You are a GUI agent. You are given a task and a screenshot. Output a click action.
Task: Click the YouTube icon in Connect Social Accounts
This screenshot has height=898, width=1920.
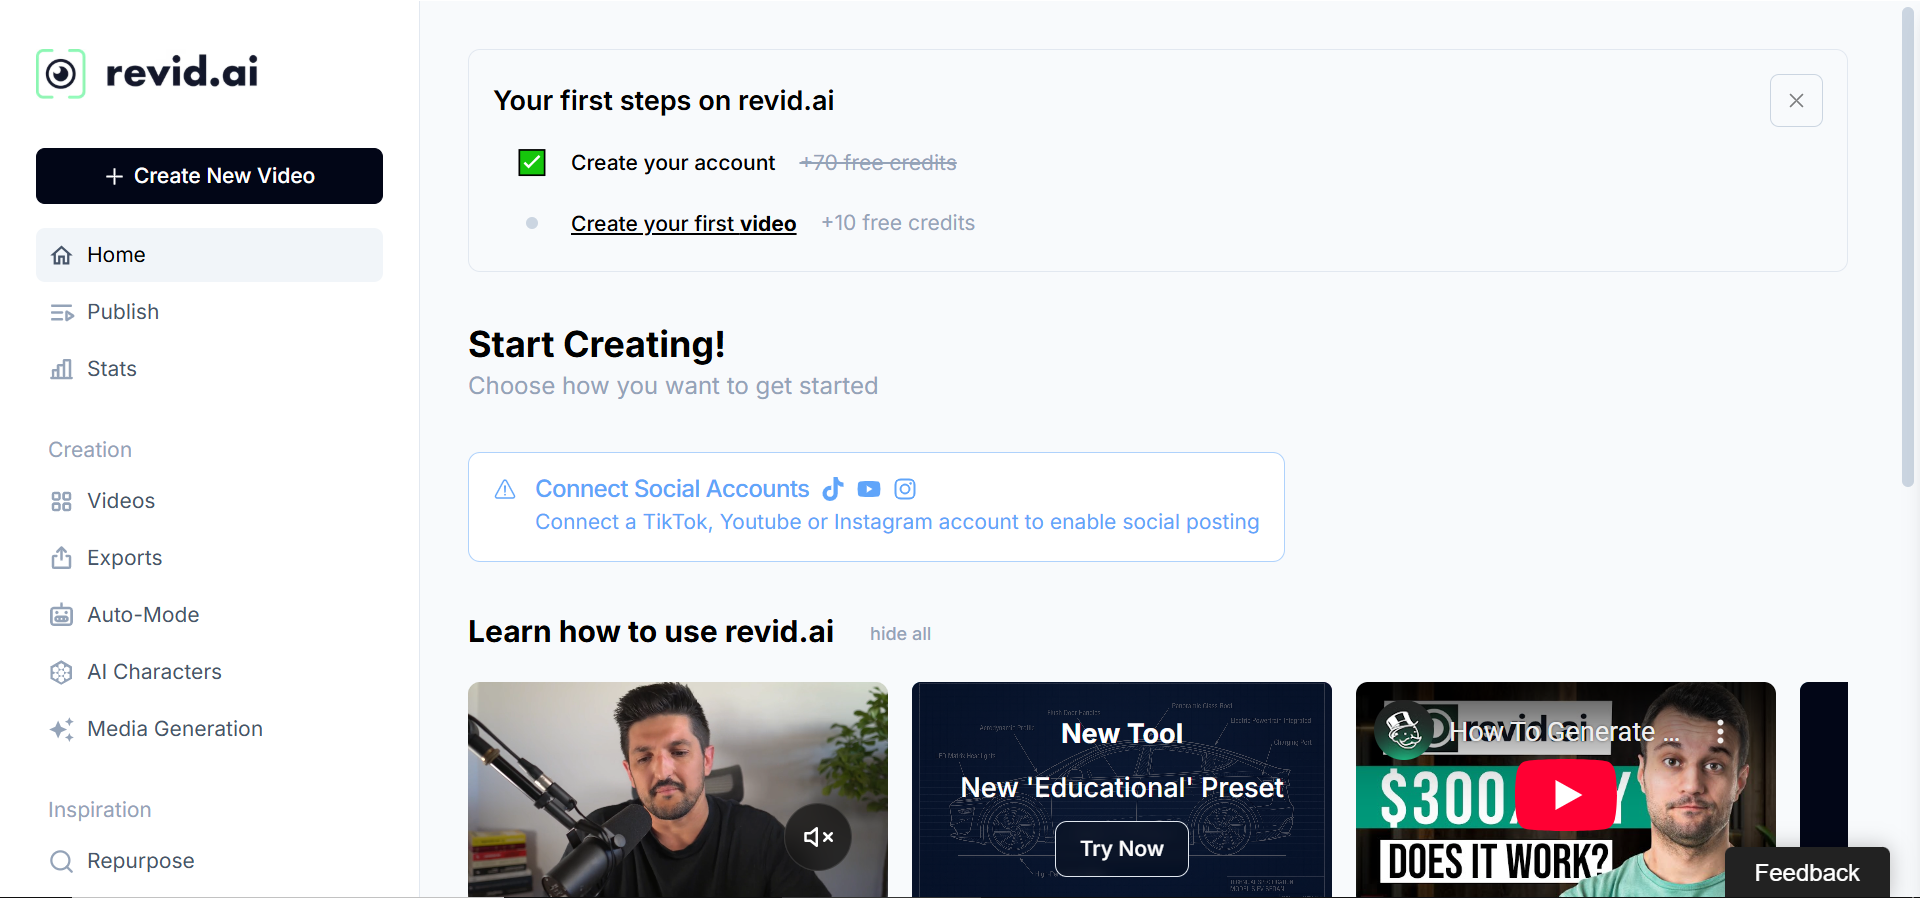click(x=869, y=489)
